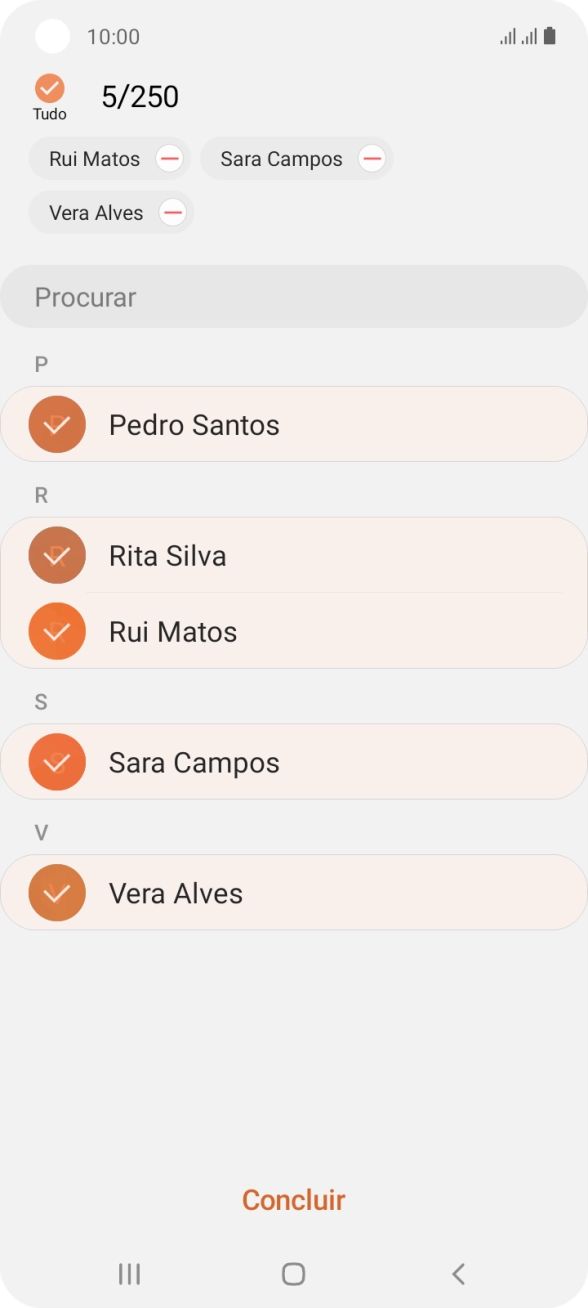Deselect Rui Matos in the contact list
This screenshot has height=1308, width=588.
click(57, 631)
